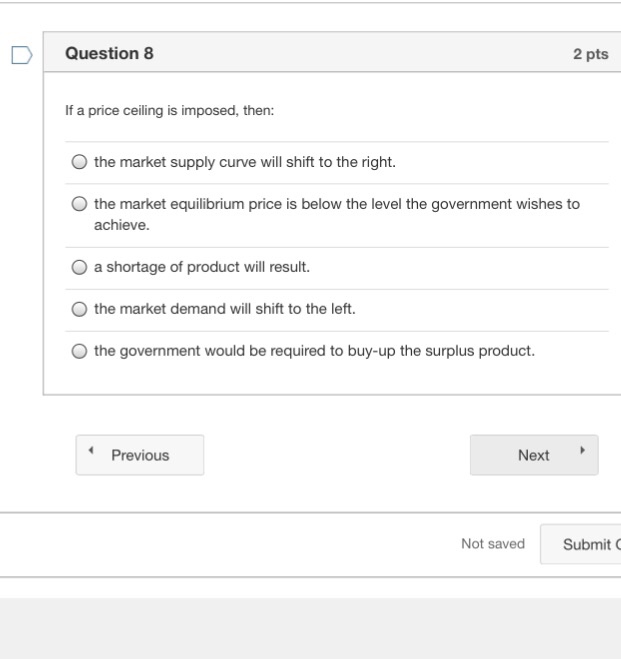Select radio for government buy-up of surplus
The image size is (621, 659).
point(80,352)
